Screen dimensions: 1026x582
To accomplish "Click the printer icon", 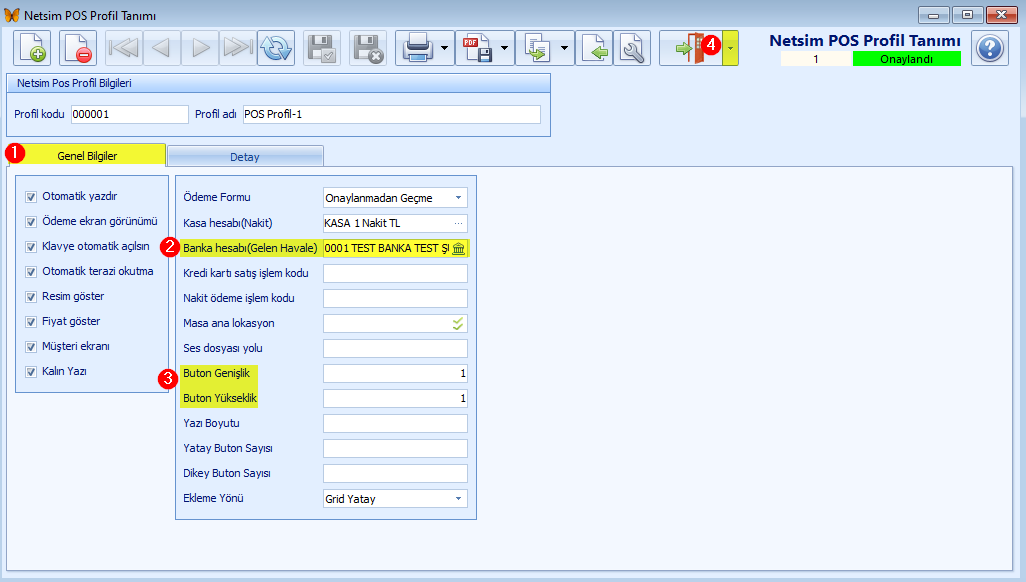I will click(416, 48).
